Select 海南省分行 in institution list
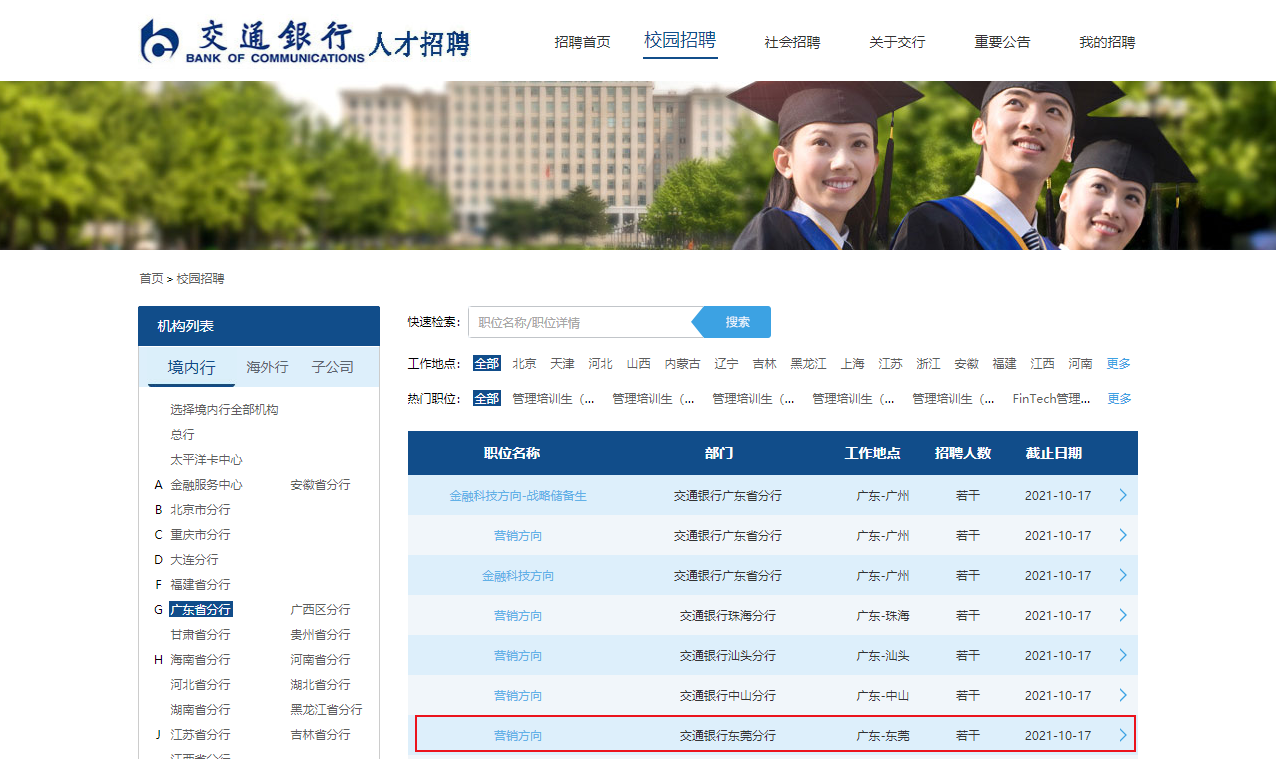 tap(200, 660)
